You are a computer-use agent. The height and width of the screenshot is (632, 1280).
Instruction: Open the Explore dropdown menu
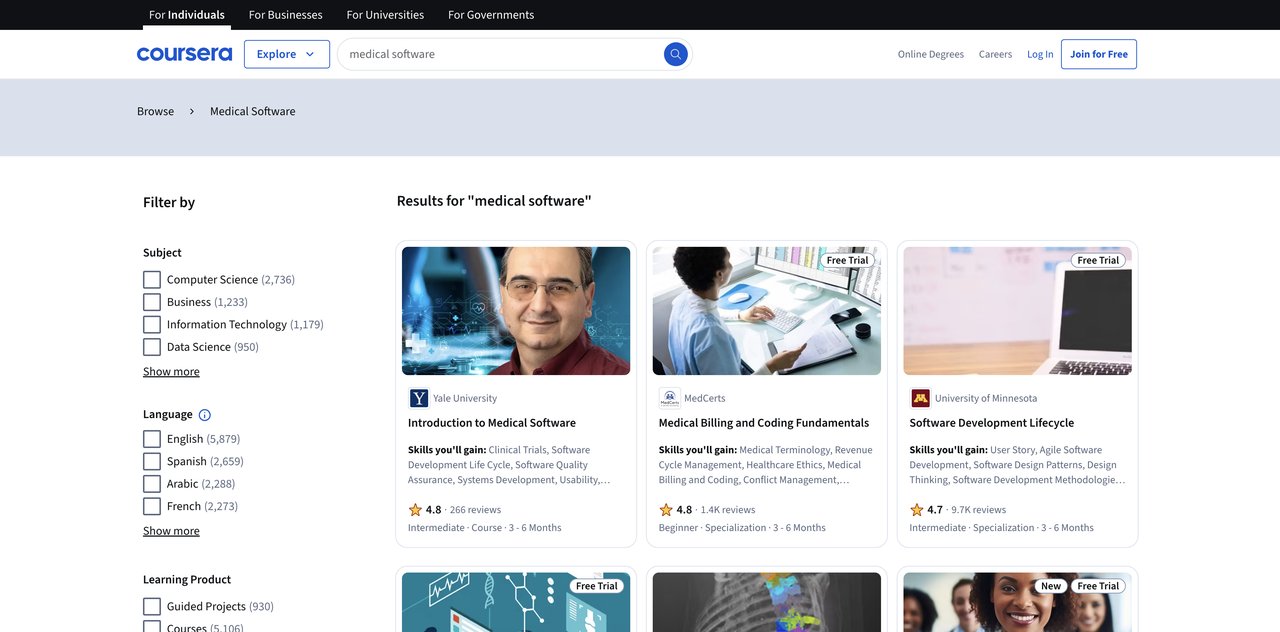click(x=287, y=54)
